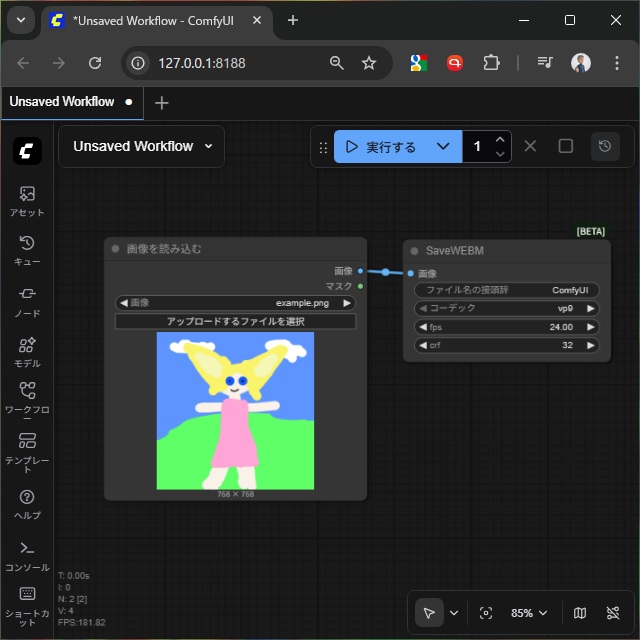Toggle the minimap icon in bottom toolbar

(580, 613)
